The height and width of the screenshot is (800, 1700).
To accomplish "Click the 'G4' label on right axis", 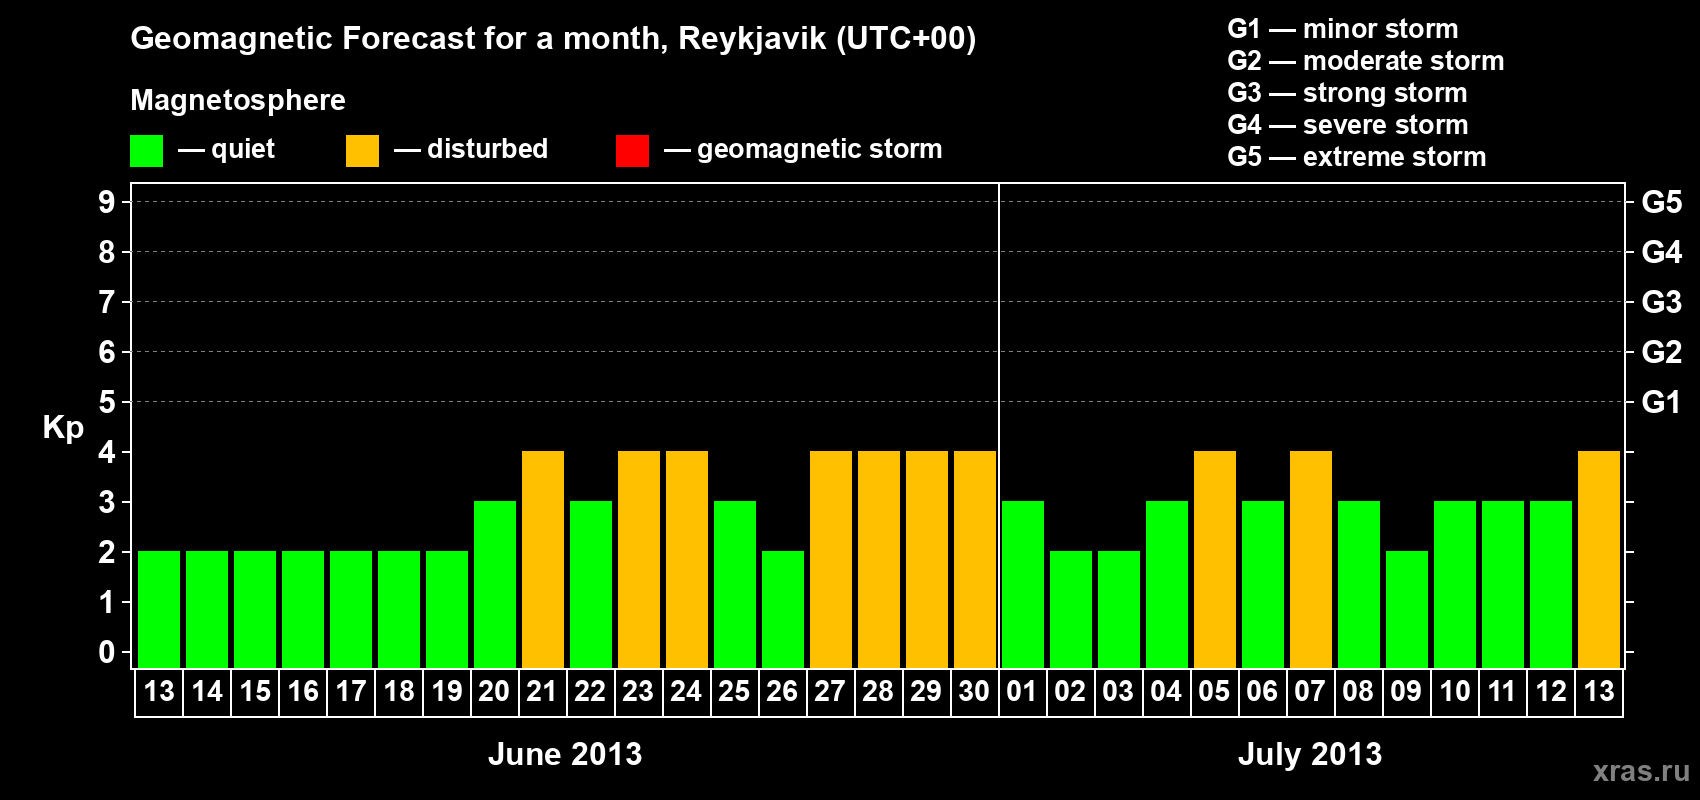I will [x=1662, y=252].
